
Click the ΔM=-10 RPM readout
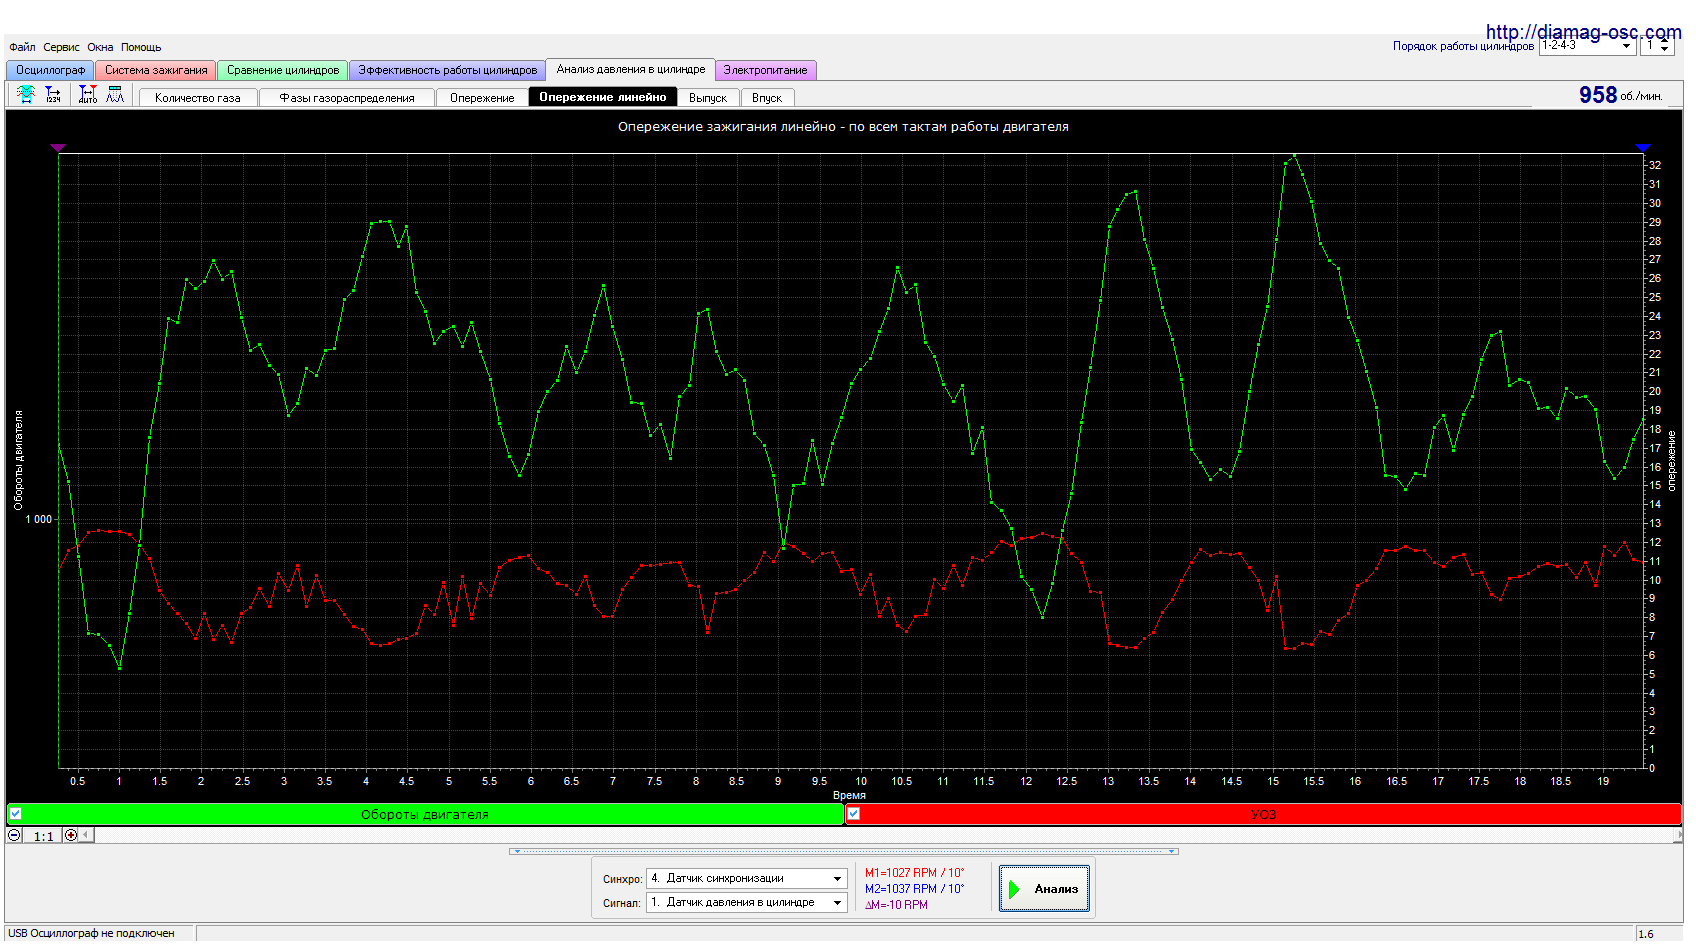tap(896, 905)
